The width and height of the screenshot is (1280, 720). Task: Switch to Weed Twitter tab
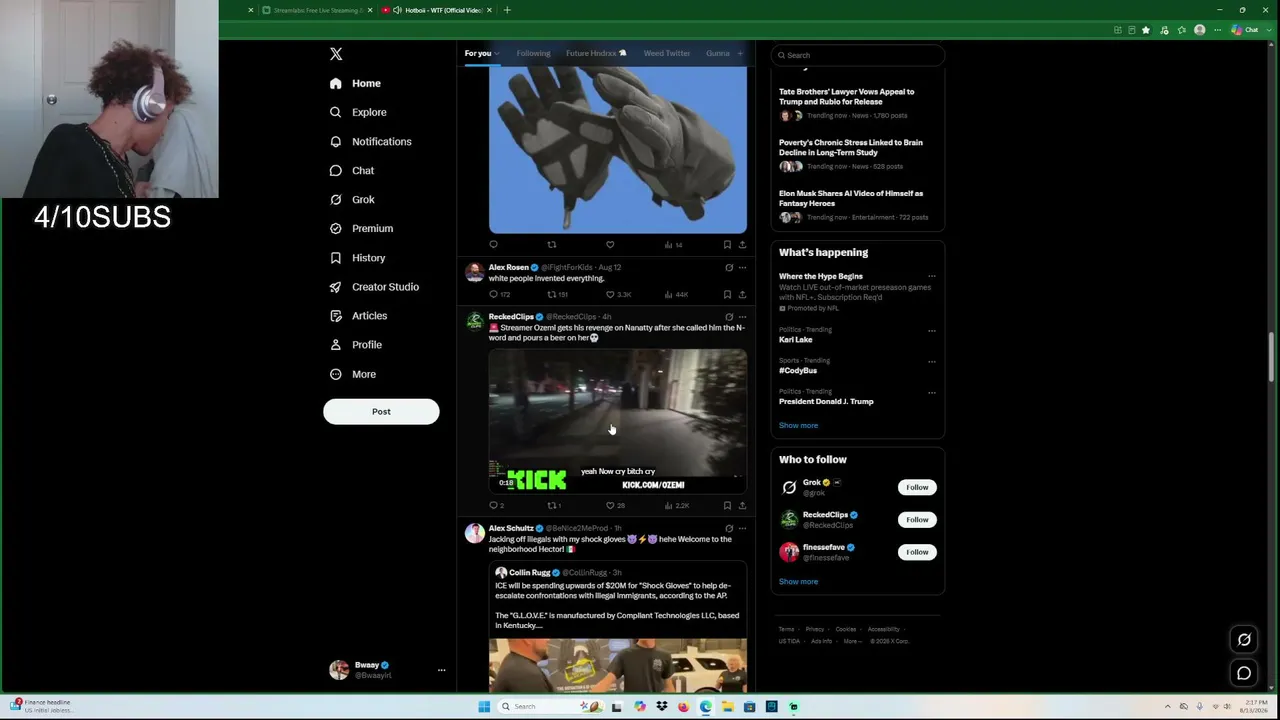[667, 53]
